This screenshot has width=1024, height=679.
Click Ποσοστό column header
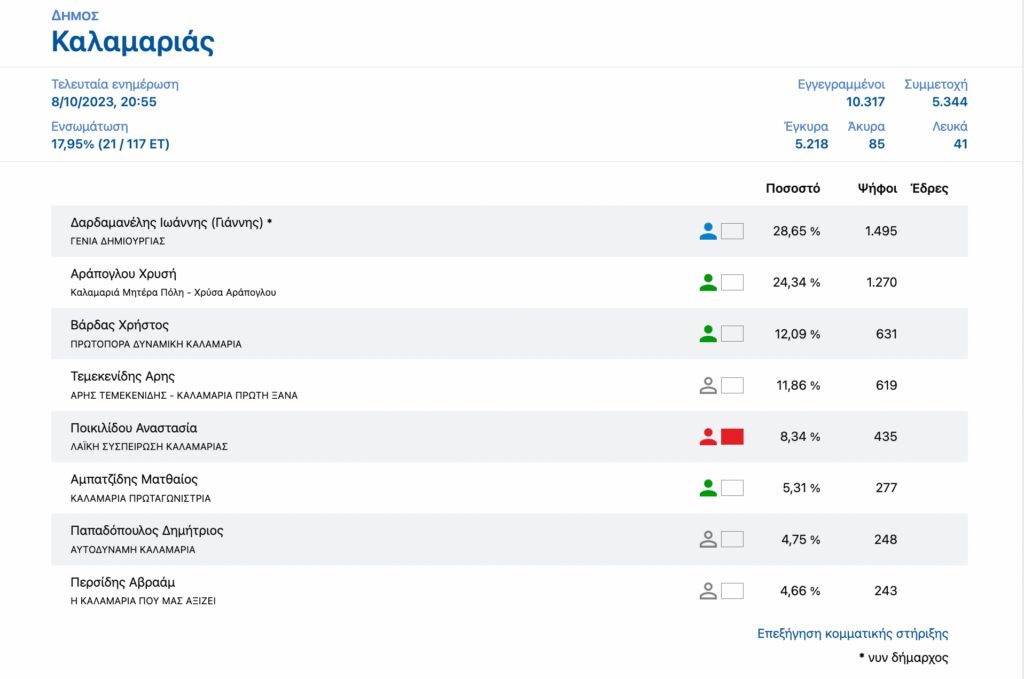(793, 188)
